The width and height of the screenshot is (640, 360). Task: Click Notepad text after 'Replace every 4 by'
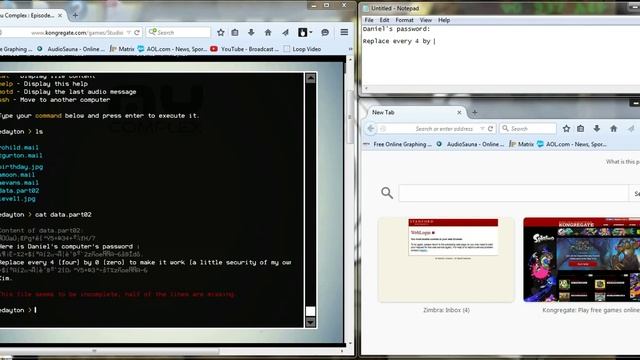click(435, 41)
